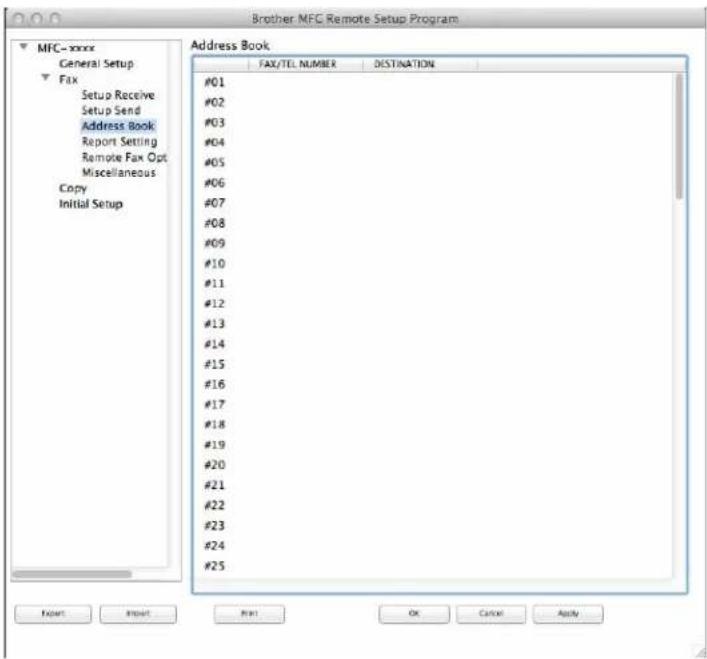Select address book entry #05

(x=432, y=163)
